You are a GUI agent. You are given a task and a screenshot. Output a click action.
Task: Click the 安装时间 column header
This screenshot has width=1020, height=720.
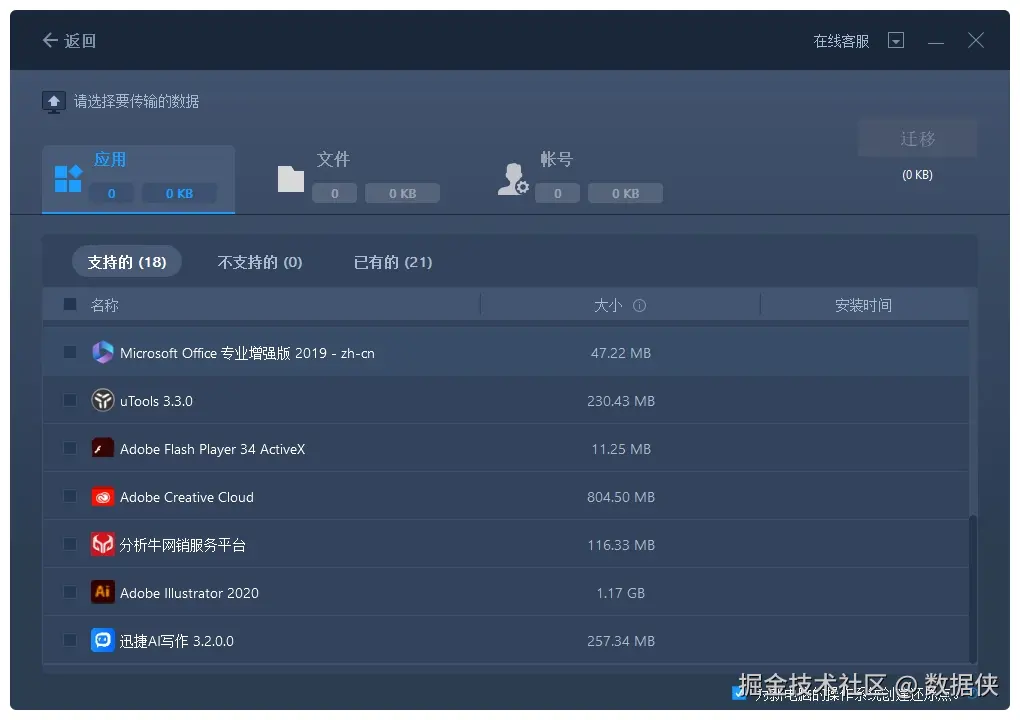point(863,305)
